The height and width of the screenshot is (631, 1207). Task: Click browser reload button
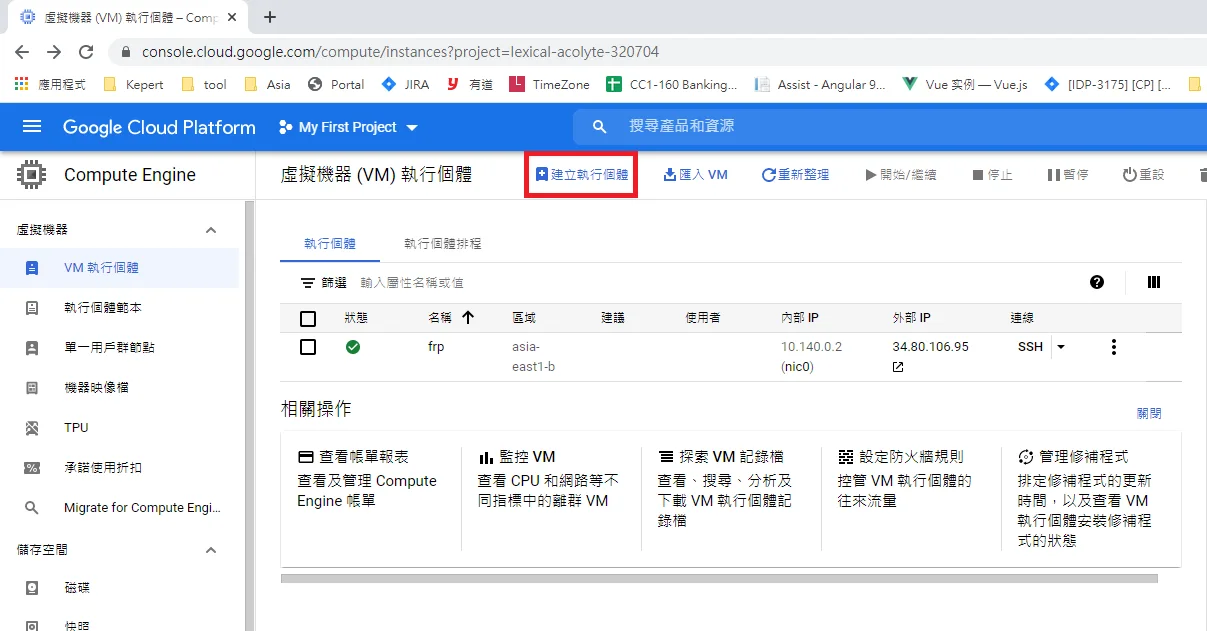pos(86,52)
